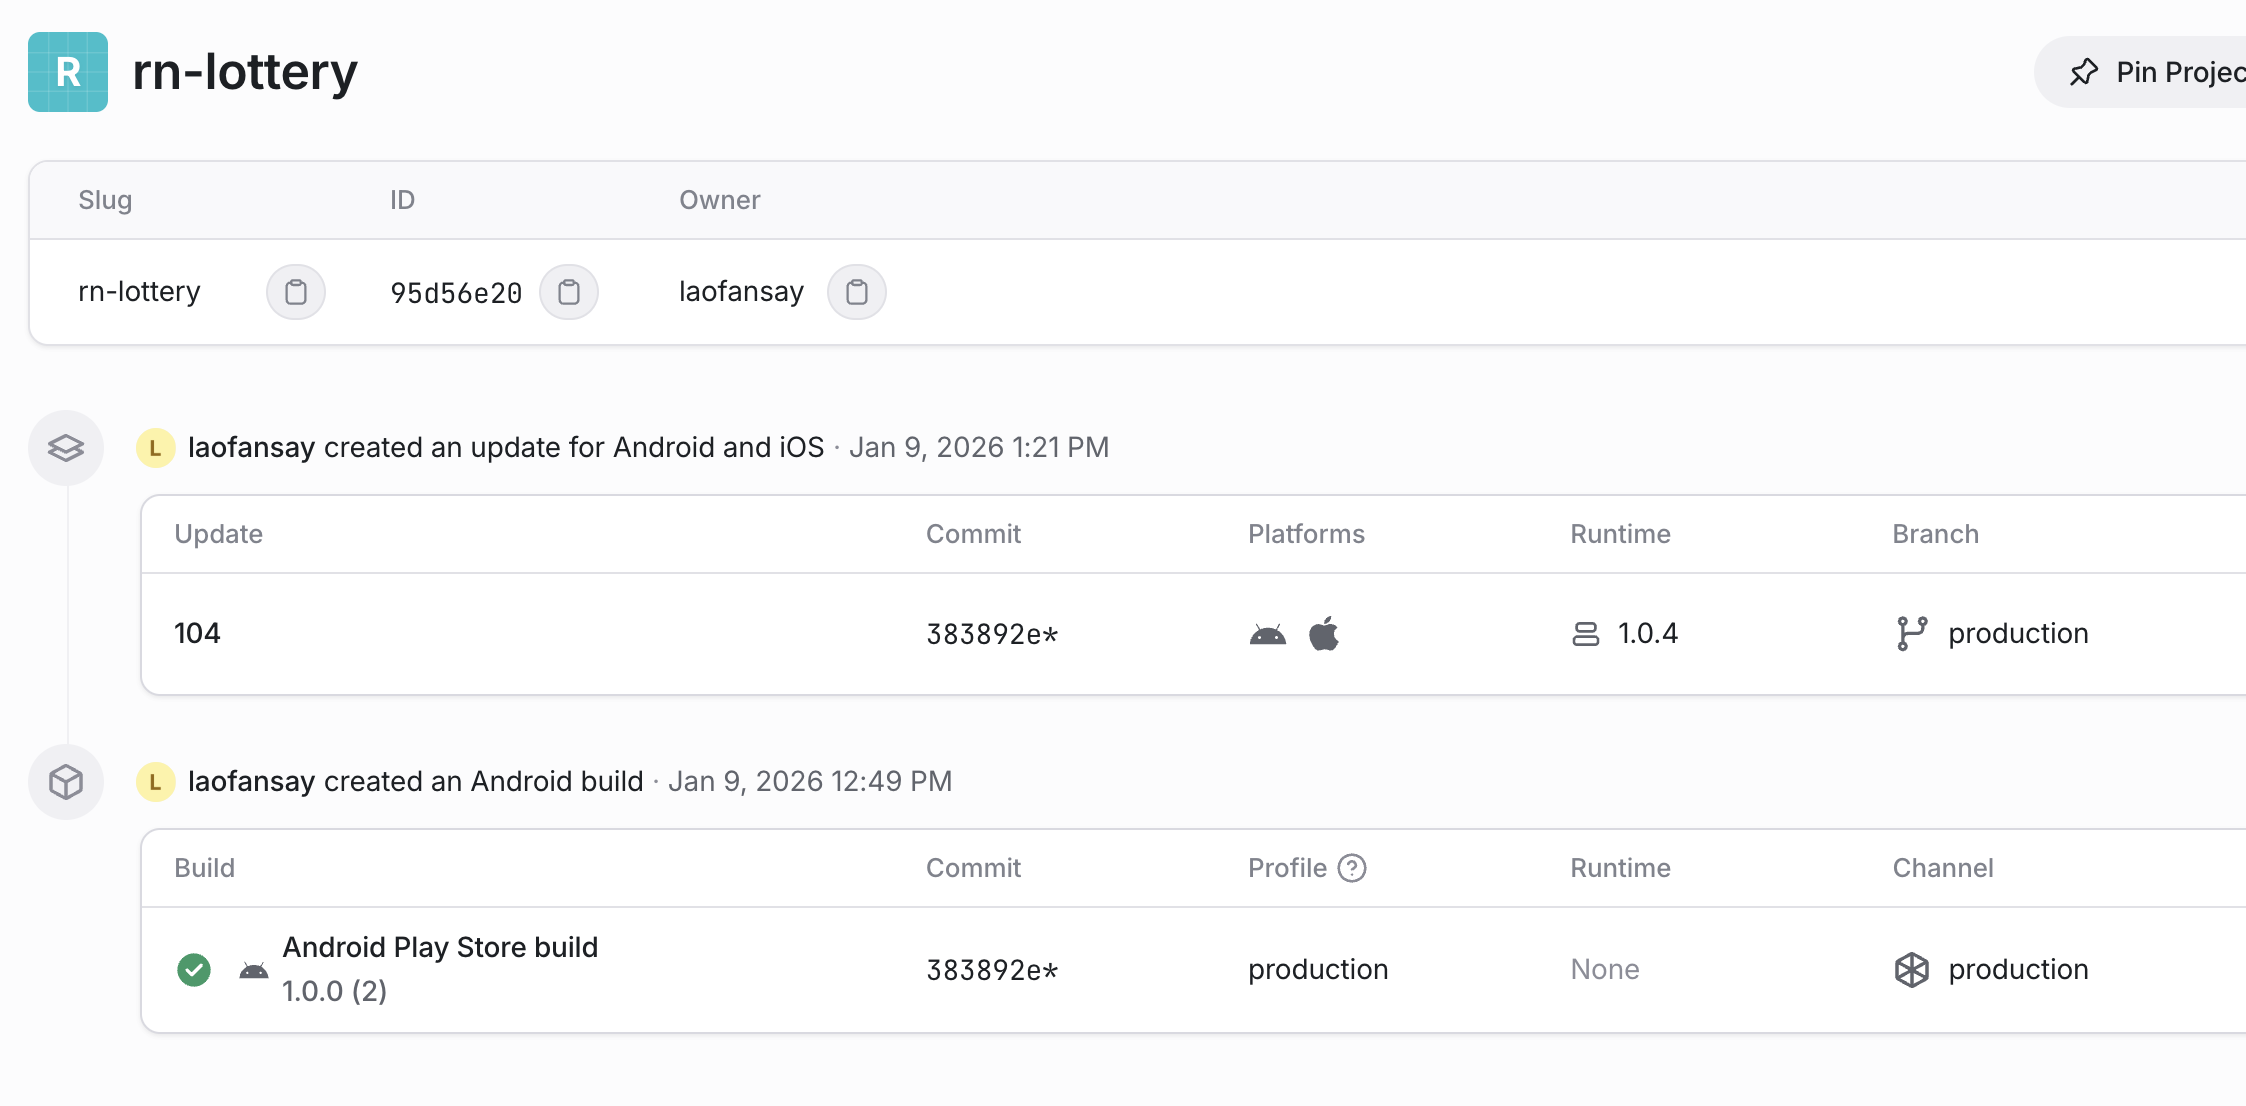This screenshot has height=1106, width=2246.
Task: Click the Apple iOS platform icon
Action: pos(1324,634)
